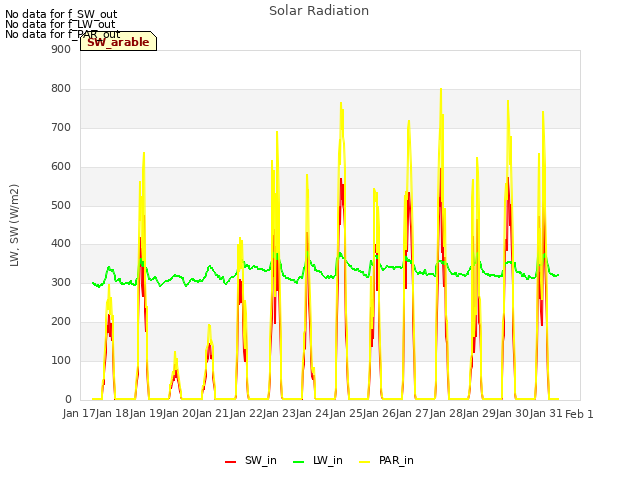
Task: Click the Jan 21 x-axis tick label
Action: click(x=213, y=414)
